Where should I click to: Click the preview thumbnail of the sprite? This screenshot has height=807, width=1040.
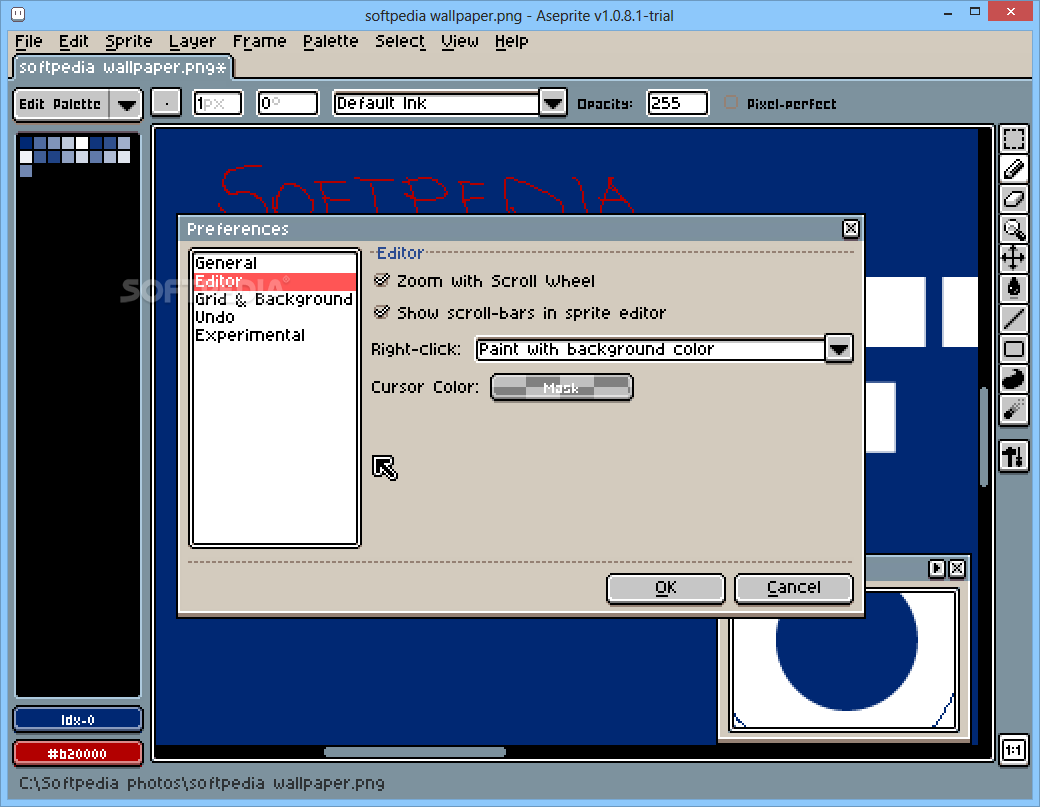point(844,660)
